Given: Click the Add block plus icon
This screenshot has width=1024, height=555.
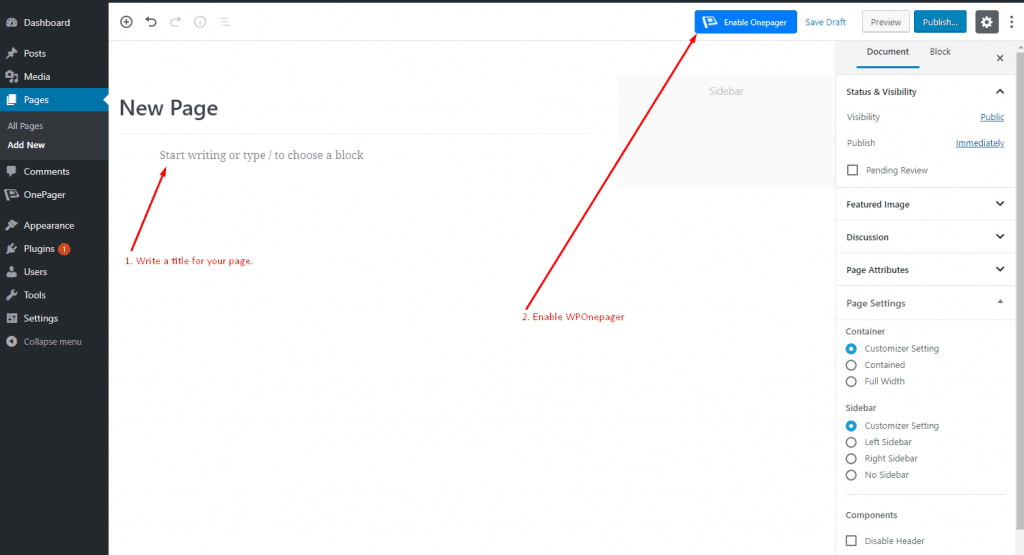Looking at the screenshot, I should [x=126, y=22].
